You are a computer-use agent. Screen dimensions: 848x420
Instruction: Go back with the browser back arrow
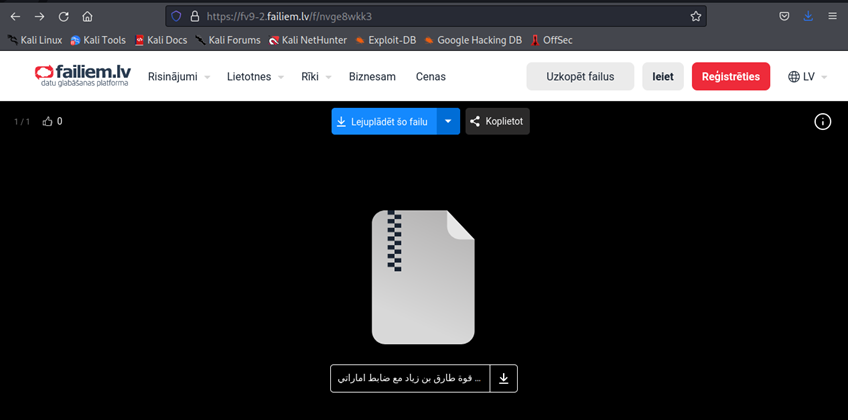15,17
